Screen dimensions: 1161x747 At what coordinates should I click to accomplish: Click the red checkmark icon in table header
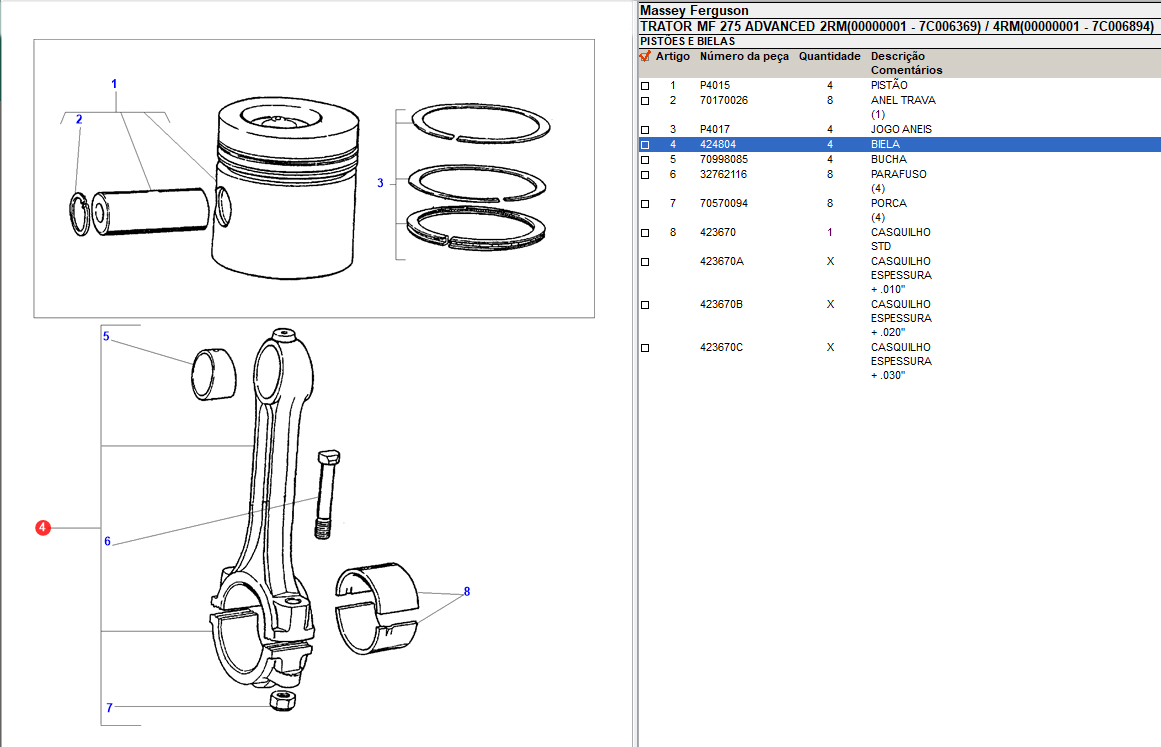[645, 57]
